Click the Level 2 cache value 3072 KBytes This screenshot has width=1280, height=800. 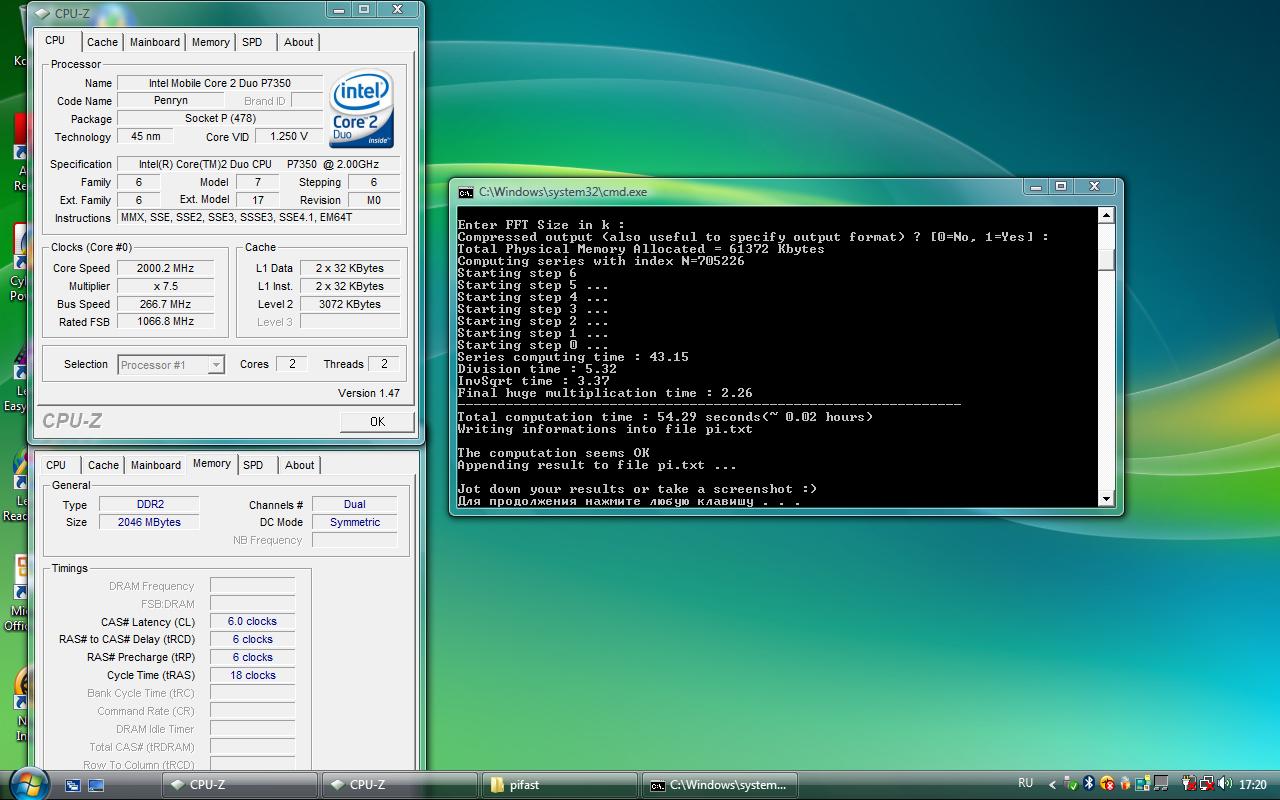tap(349, 304)
